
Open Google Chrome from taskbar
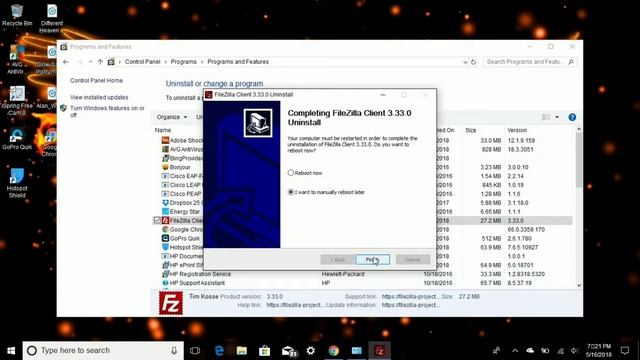(x=334, y=351)
